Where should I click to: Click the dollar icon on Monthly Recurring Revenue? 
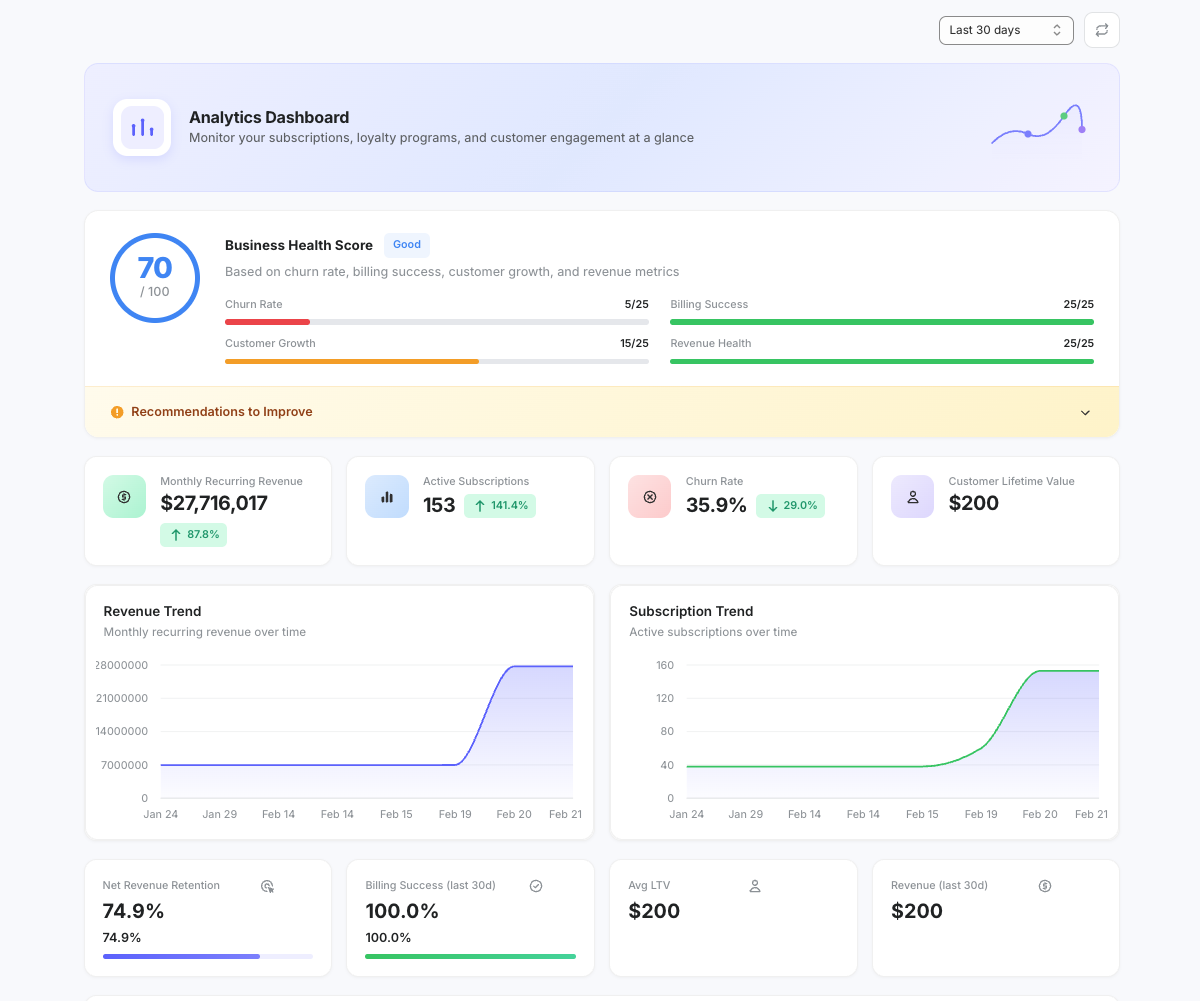pyautogui.click(x=124, y=497)
